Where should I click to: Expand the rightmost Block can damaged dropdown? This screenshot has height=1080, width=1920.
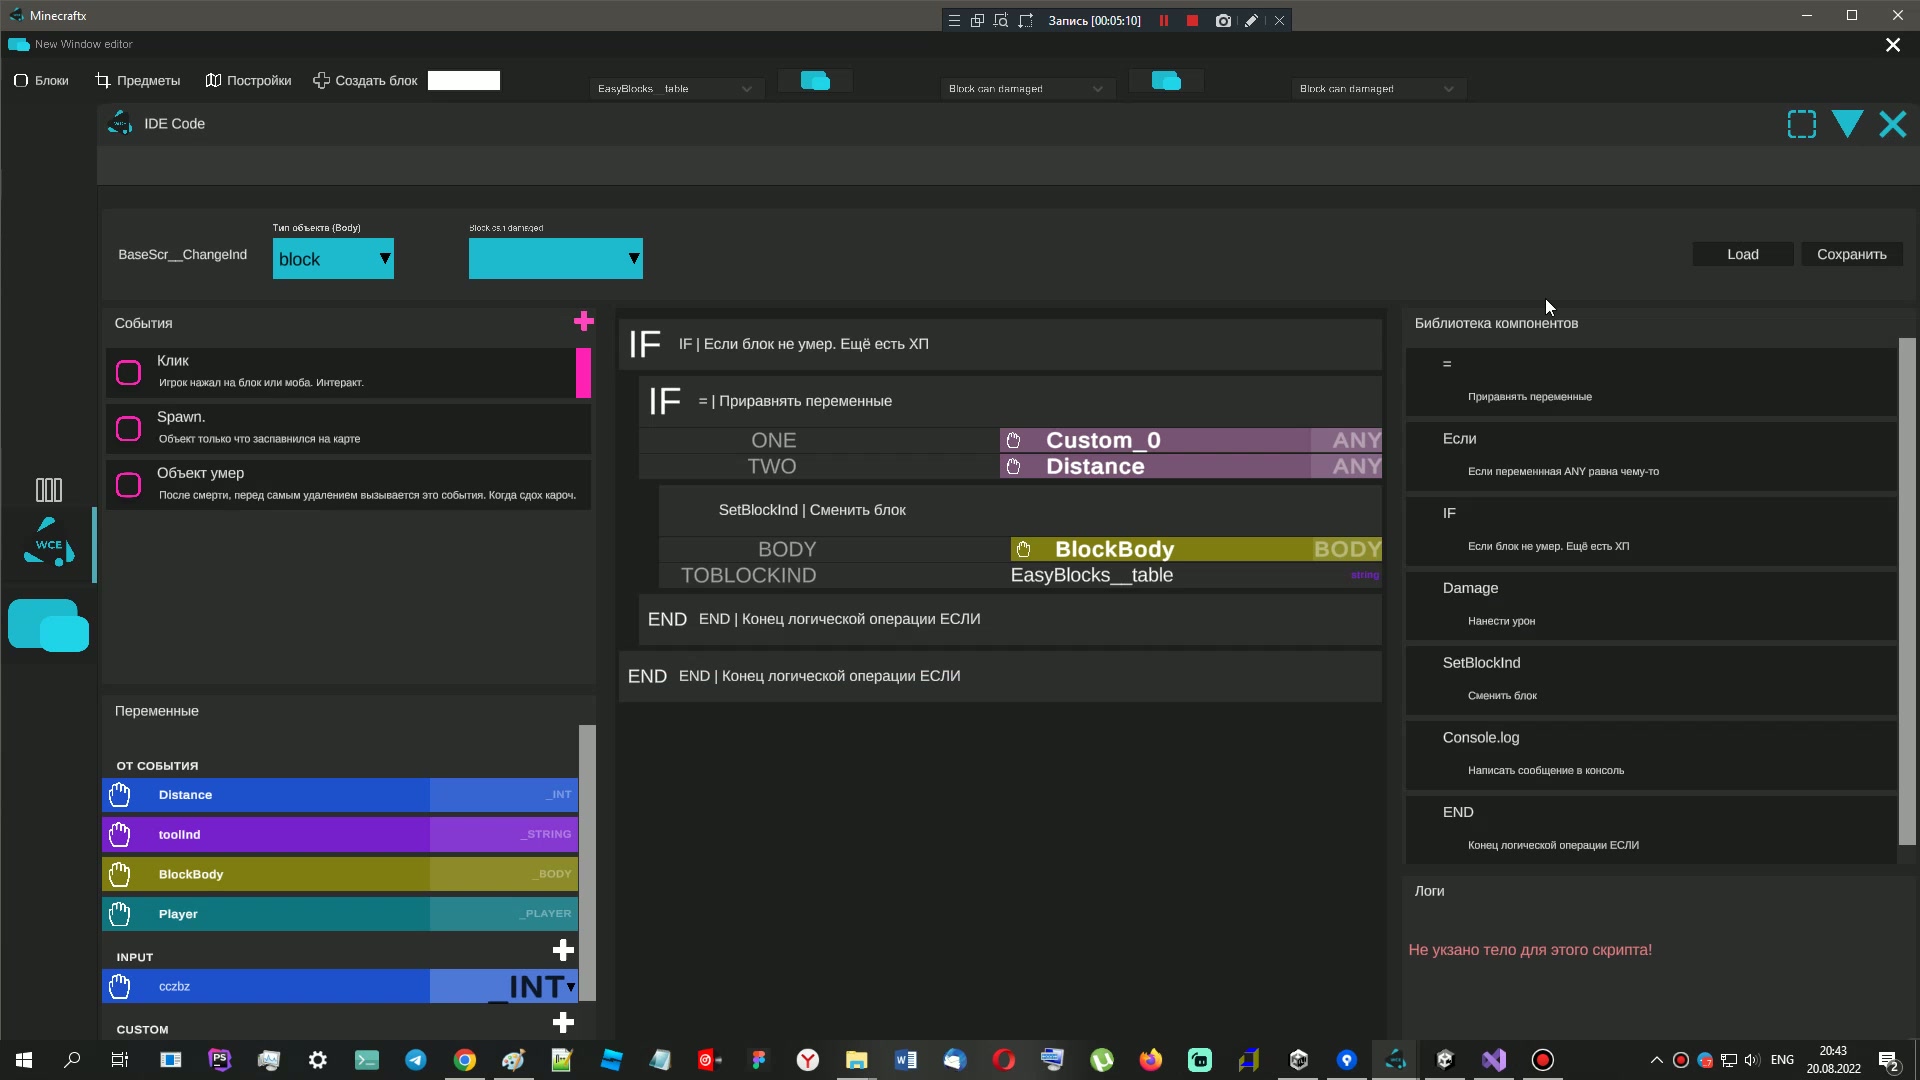1378,89
